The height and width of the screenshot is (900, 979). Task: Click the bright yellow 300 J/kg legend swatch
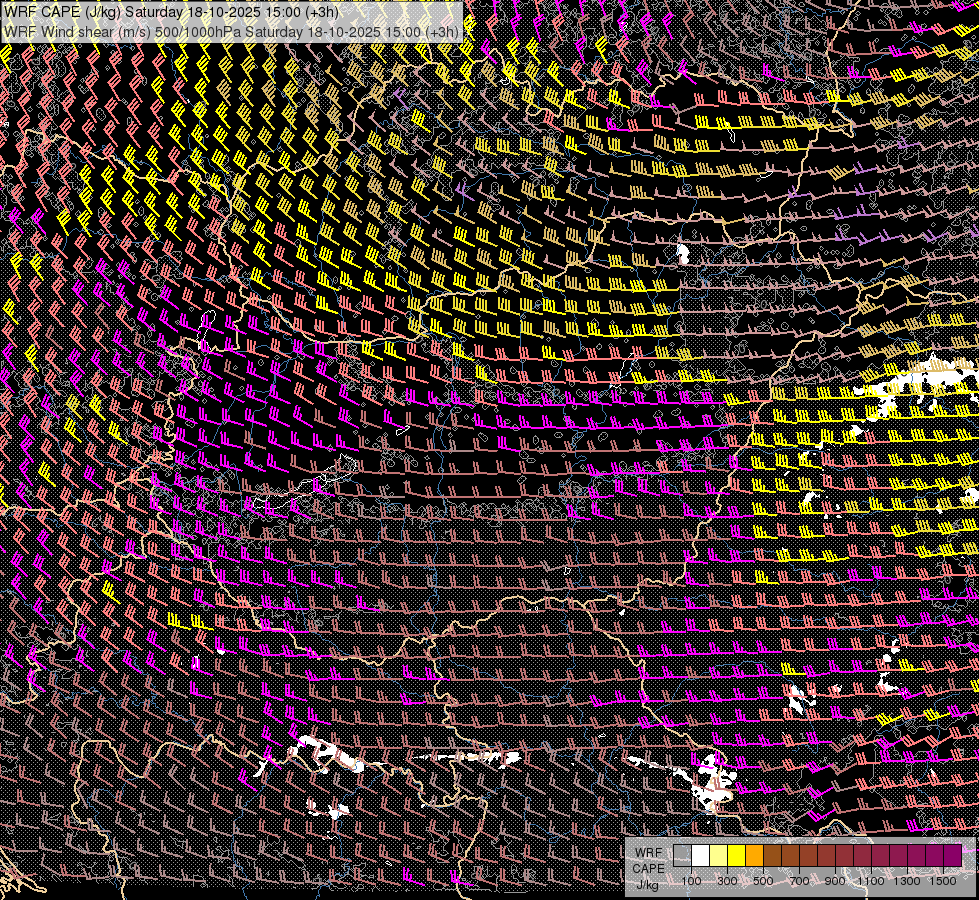[737, 856]
